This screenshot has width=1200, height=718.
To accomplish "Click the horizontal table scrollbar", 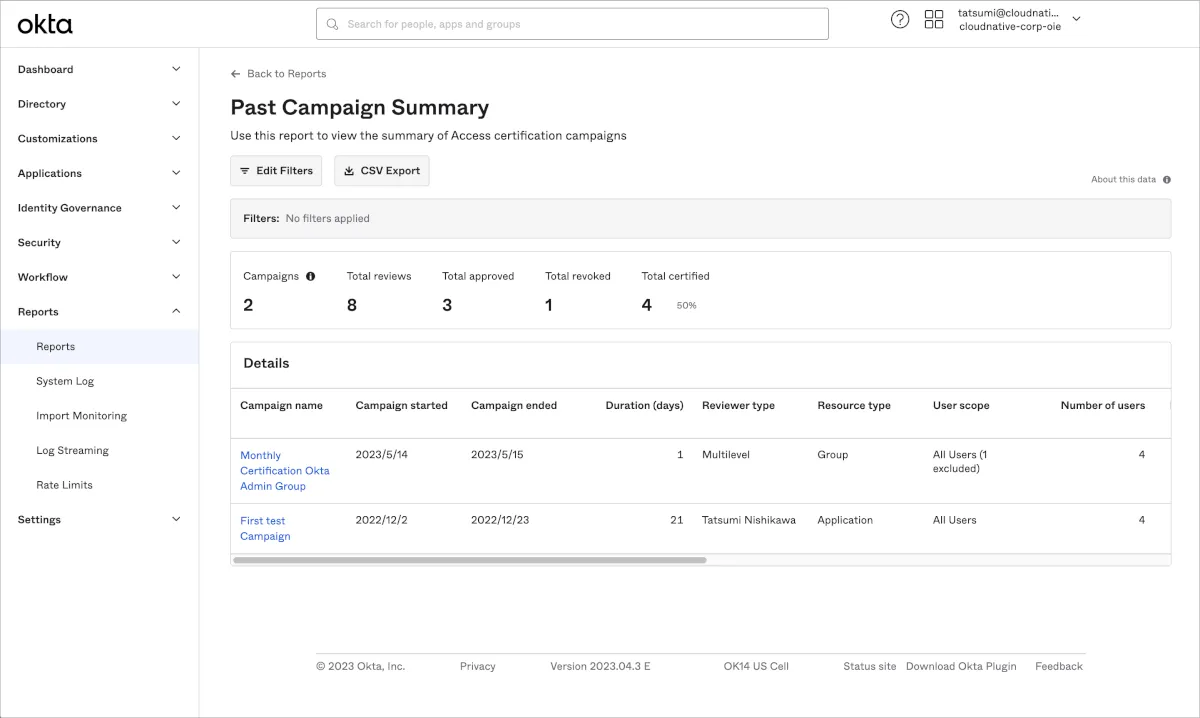I will pos(469,560).
